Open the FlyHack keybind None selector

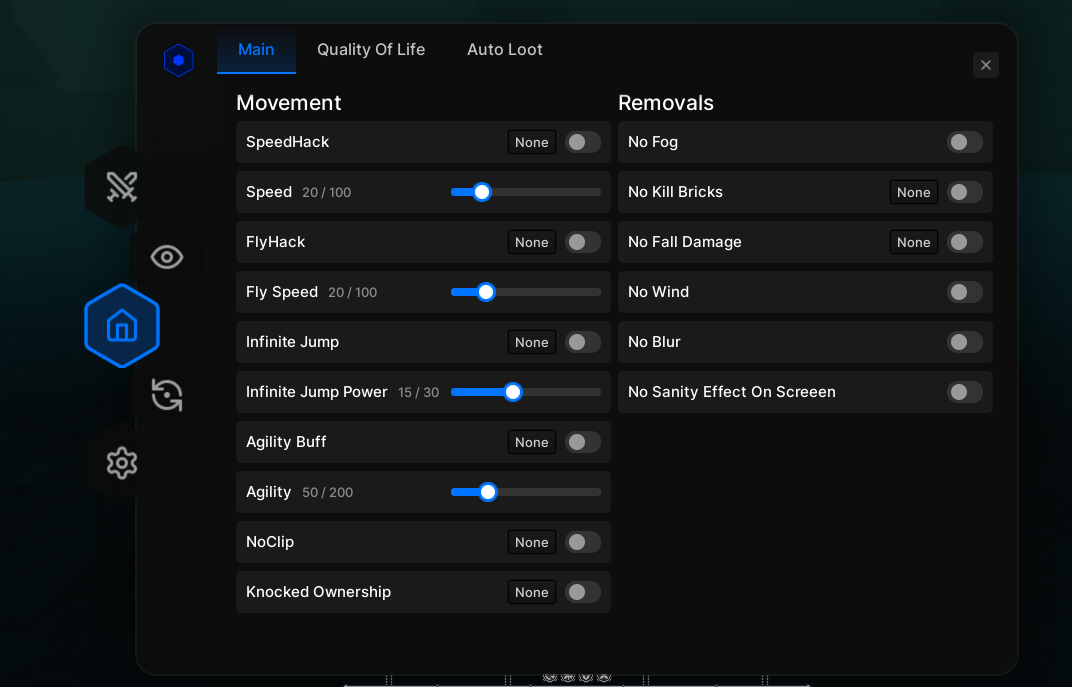pyautogui.click(x=531, y=242)
